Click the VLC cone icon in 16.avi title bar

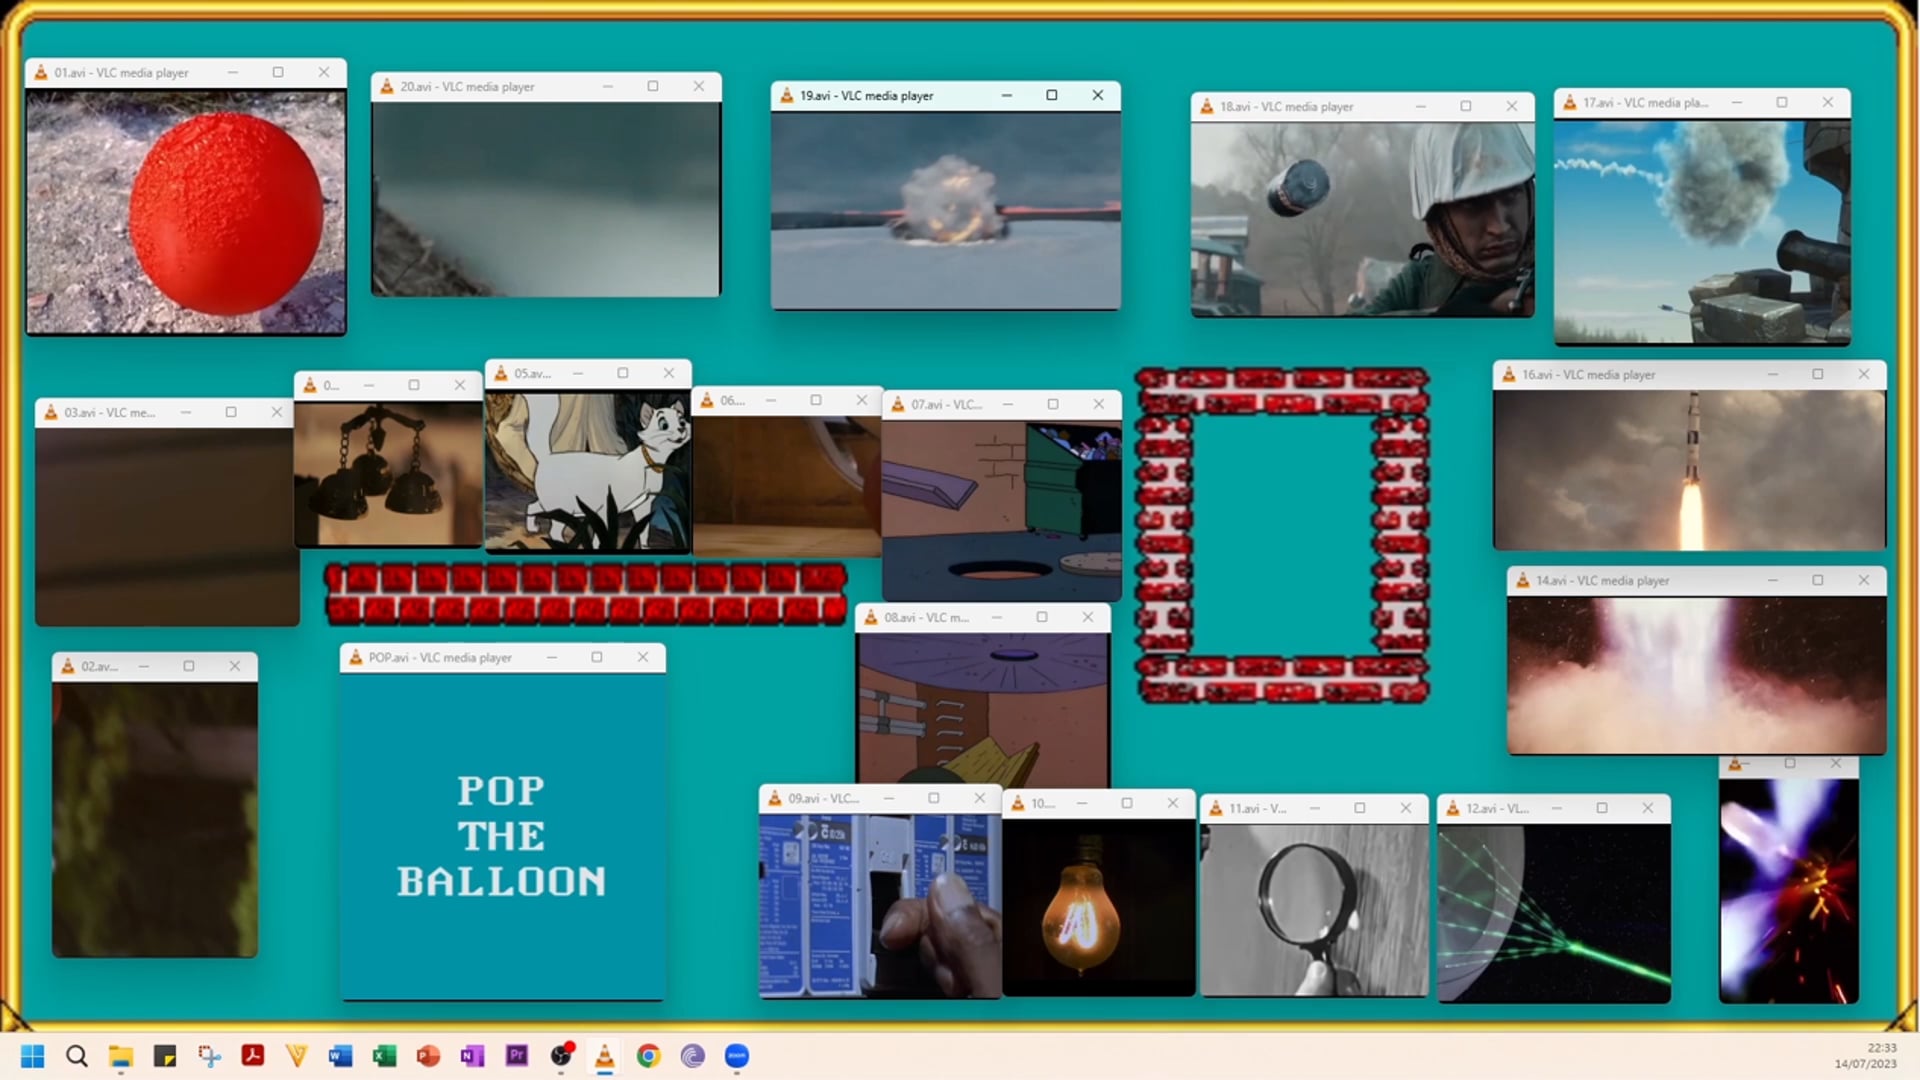click(1509, 375)
